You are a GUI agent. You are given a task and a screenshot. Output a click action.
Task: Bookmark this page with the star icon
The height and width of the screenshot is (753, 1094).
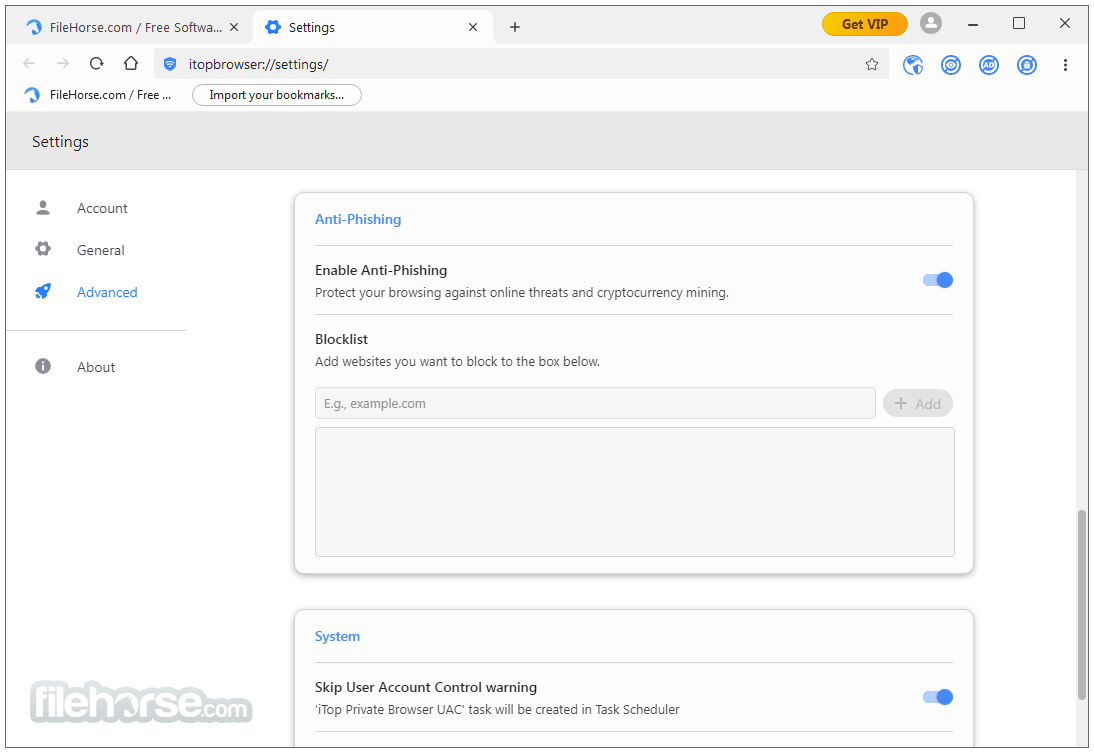(x=871, y=64)
